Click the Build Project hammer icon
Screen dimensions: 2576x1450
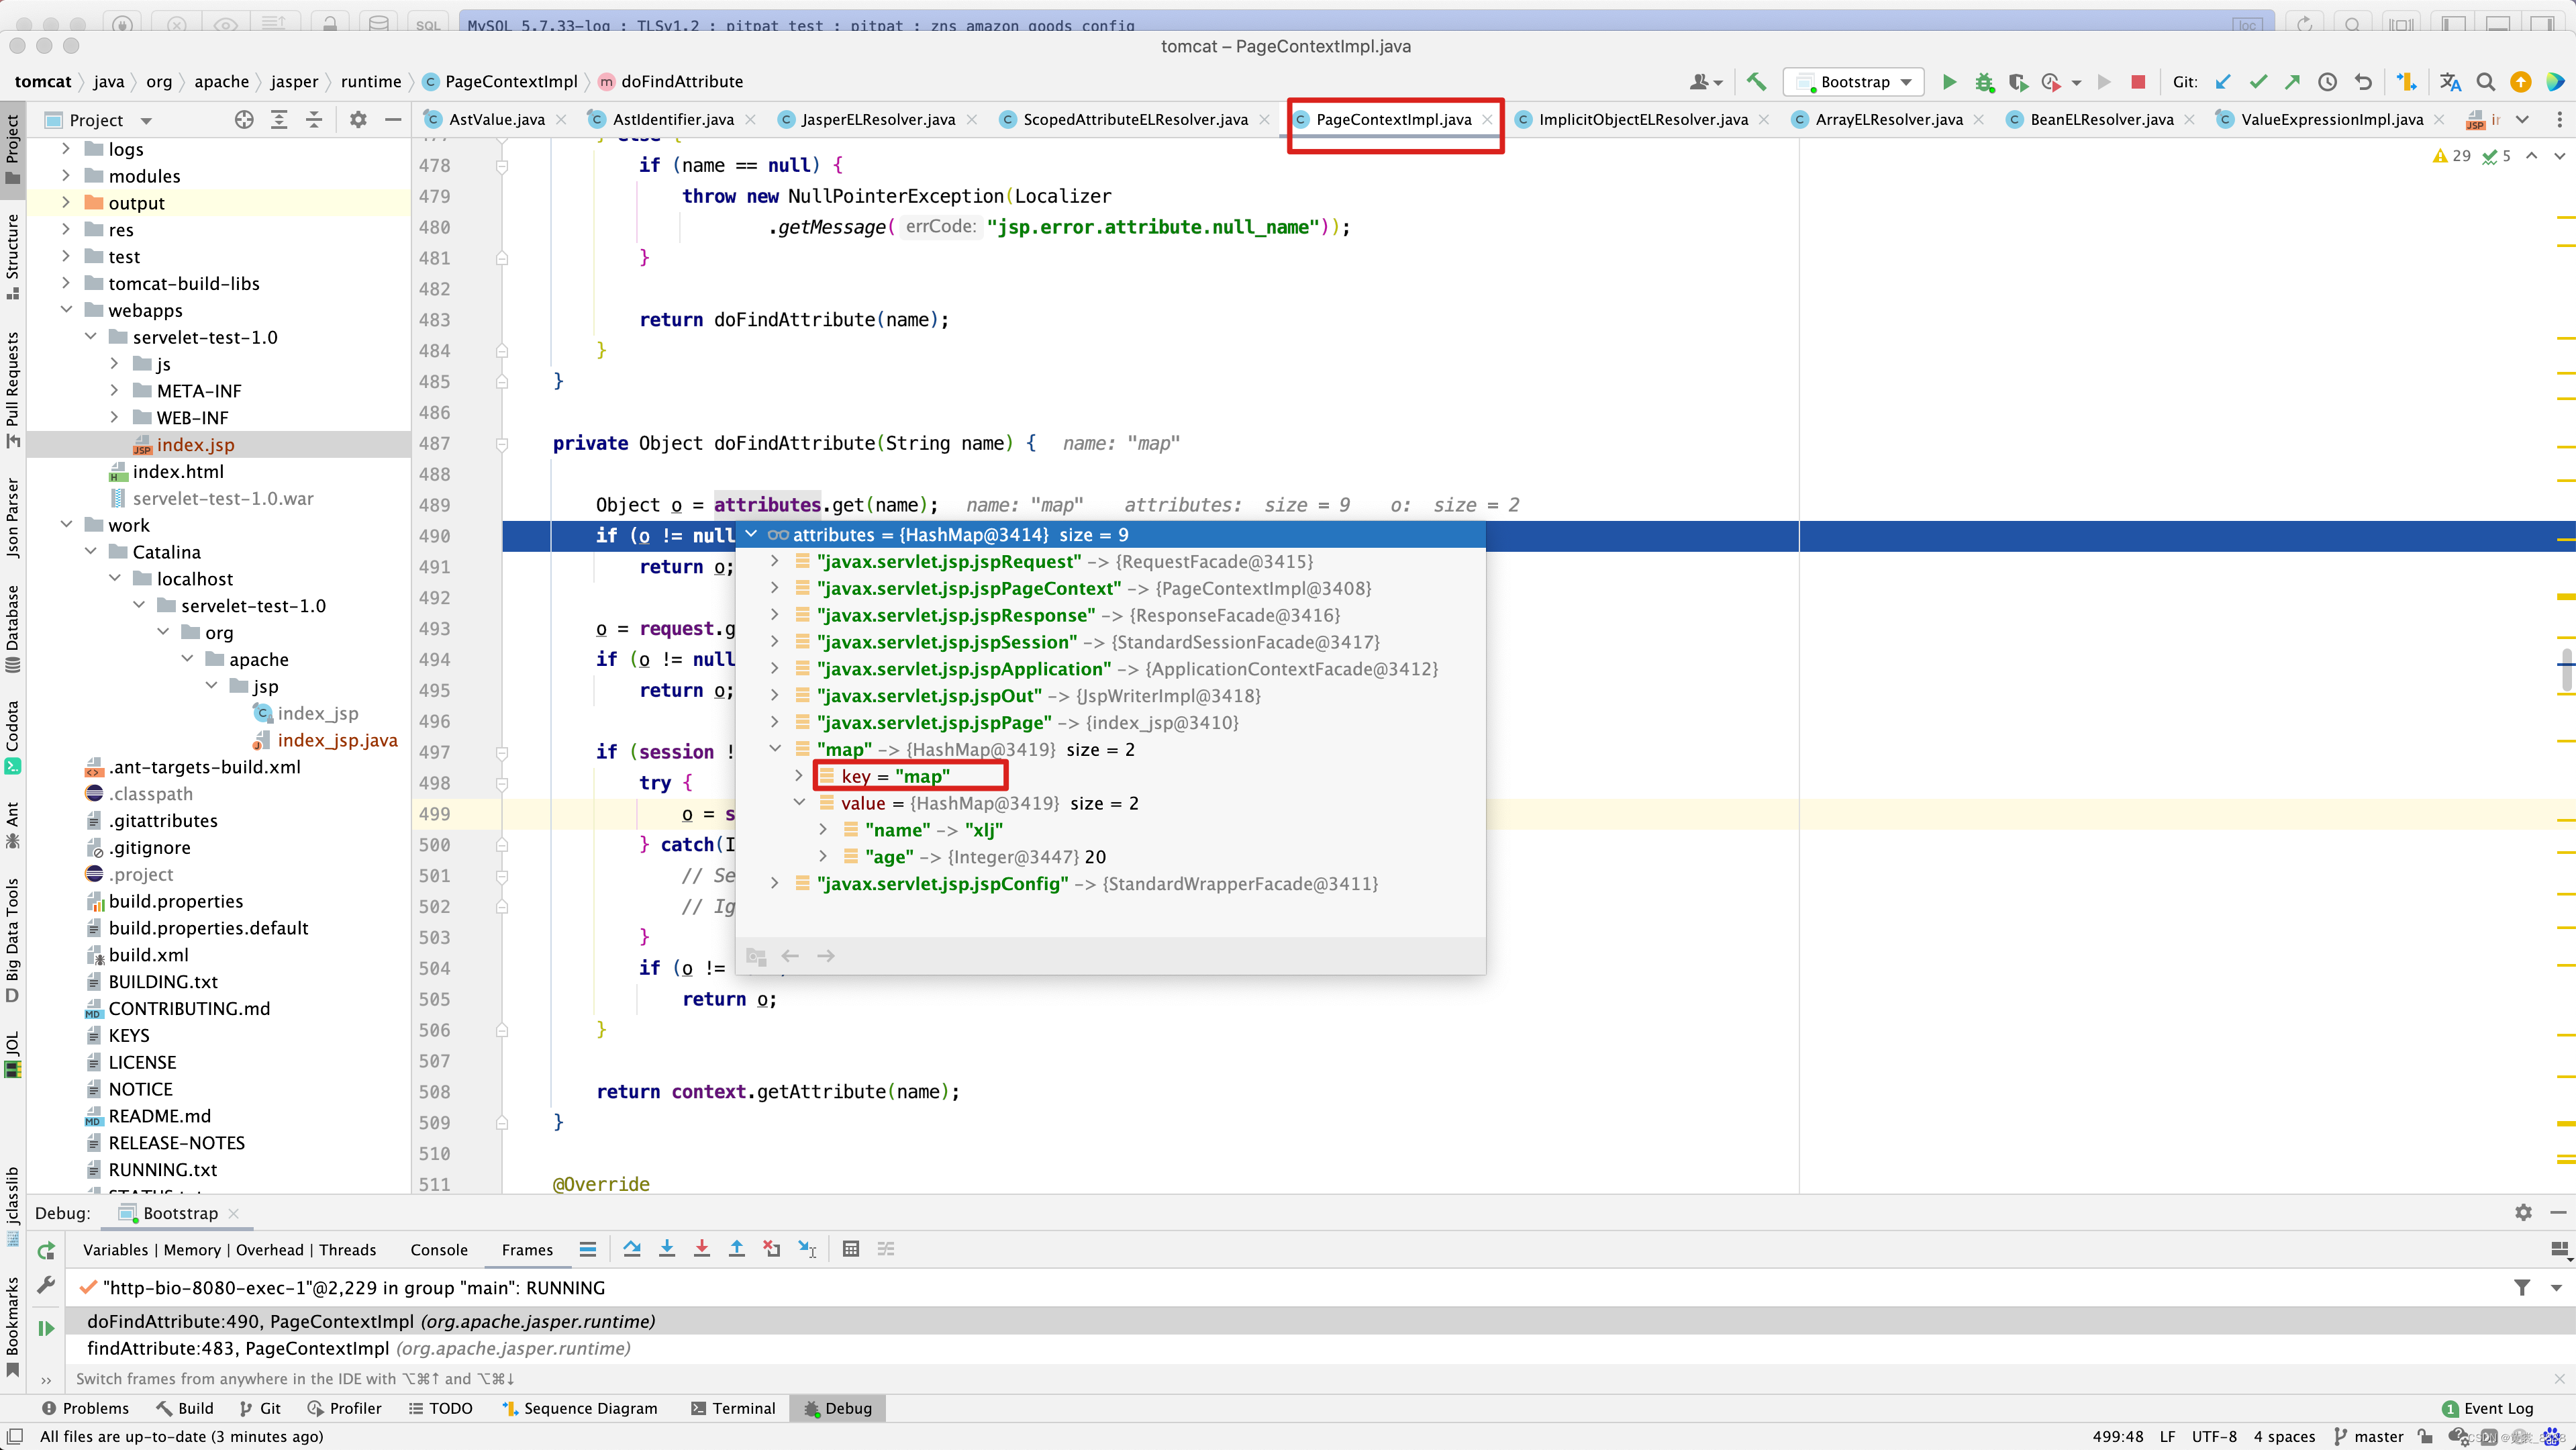(x=1756, y=82)
